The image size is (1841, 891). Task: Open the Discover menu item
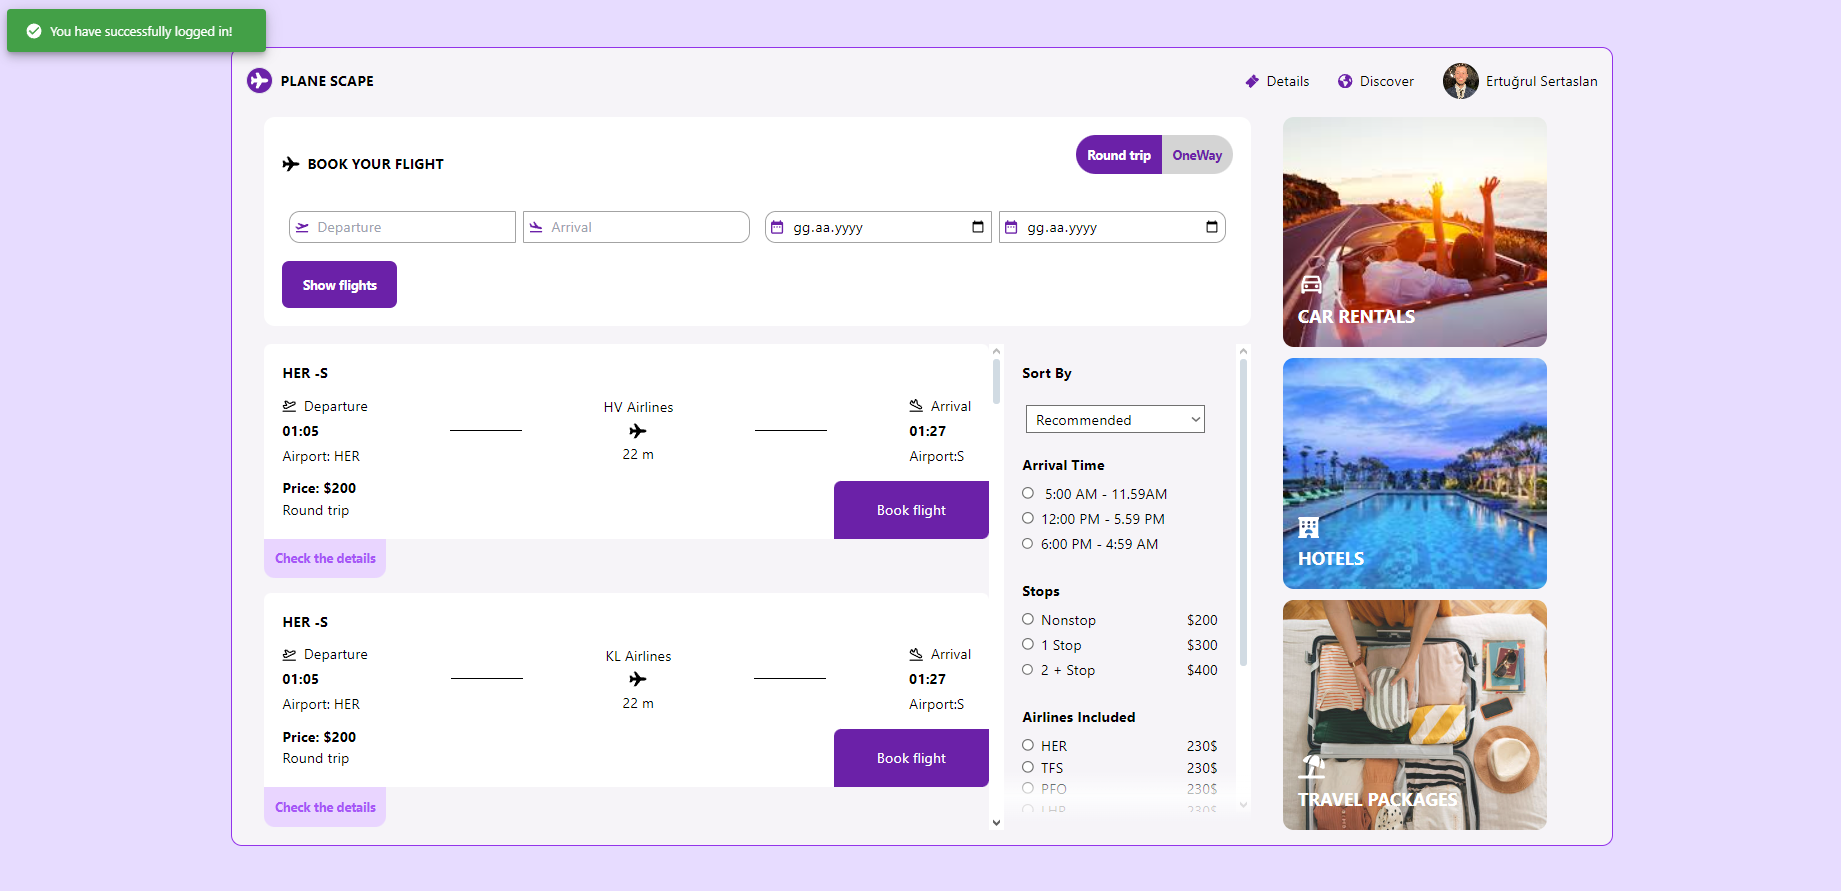[x=1376, y=81]
